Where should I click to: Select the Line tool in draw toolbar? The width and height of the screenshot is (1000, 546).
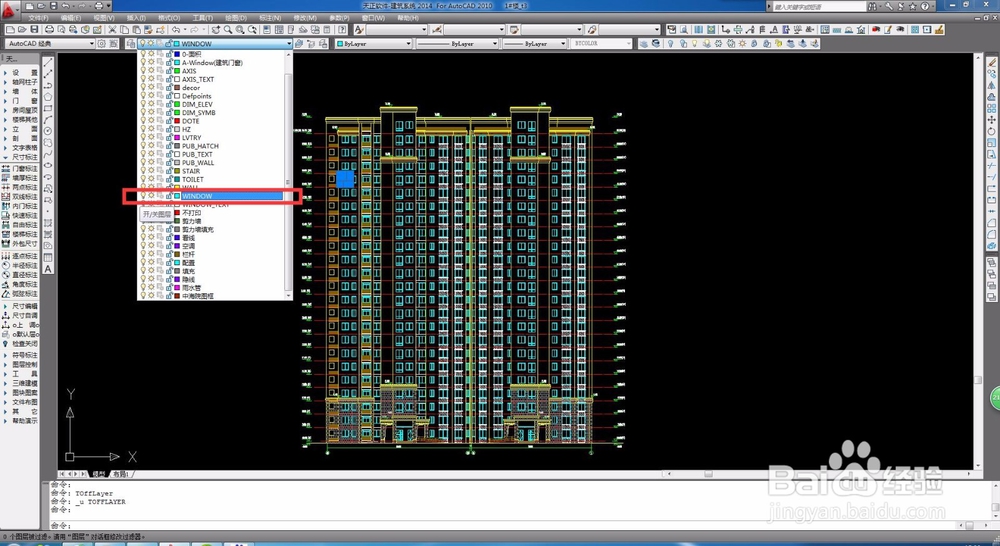click(x=48, y=63)
